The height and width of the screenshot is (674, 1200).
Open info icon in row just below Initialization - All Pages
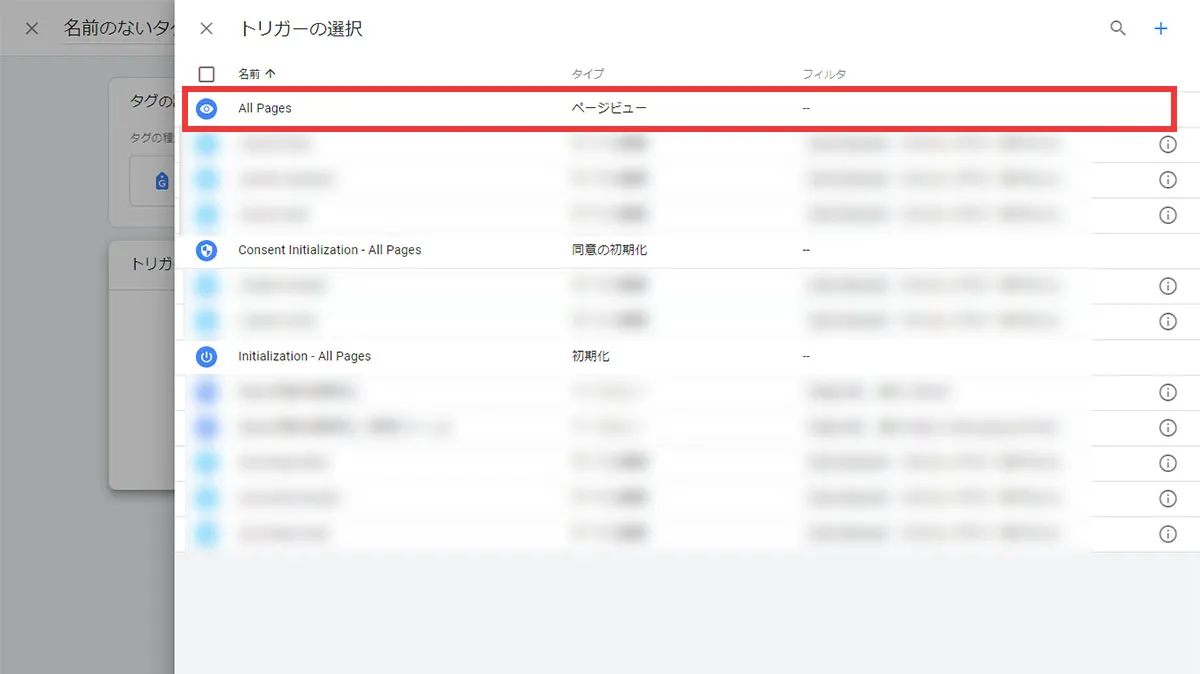1166,392
